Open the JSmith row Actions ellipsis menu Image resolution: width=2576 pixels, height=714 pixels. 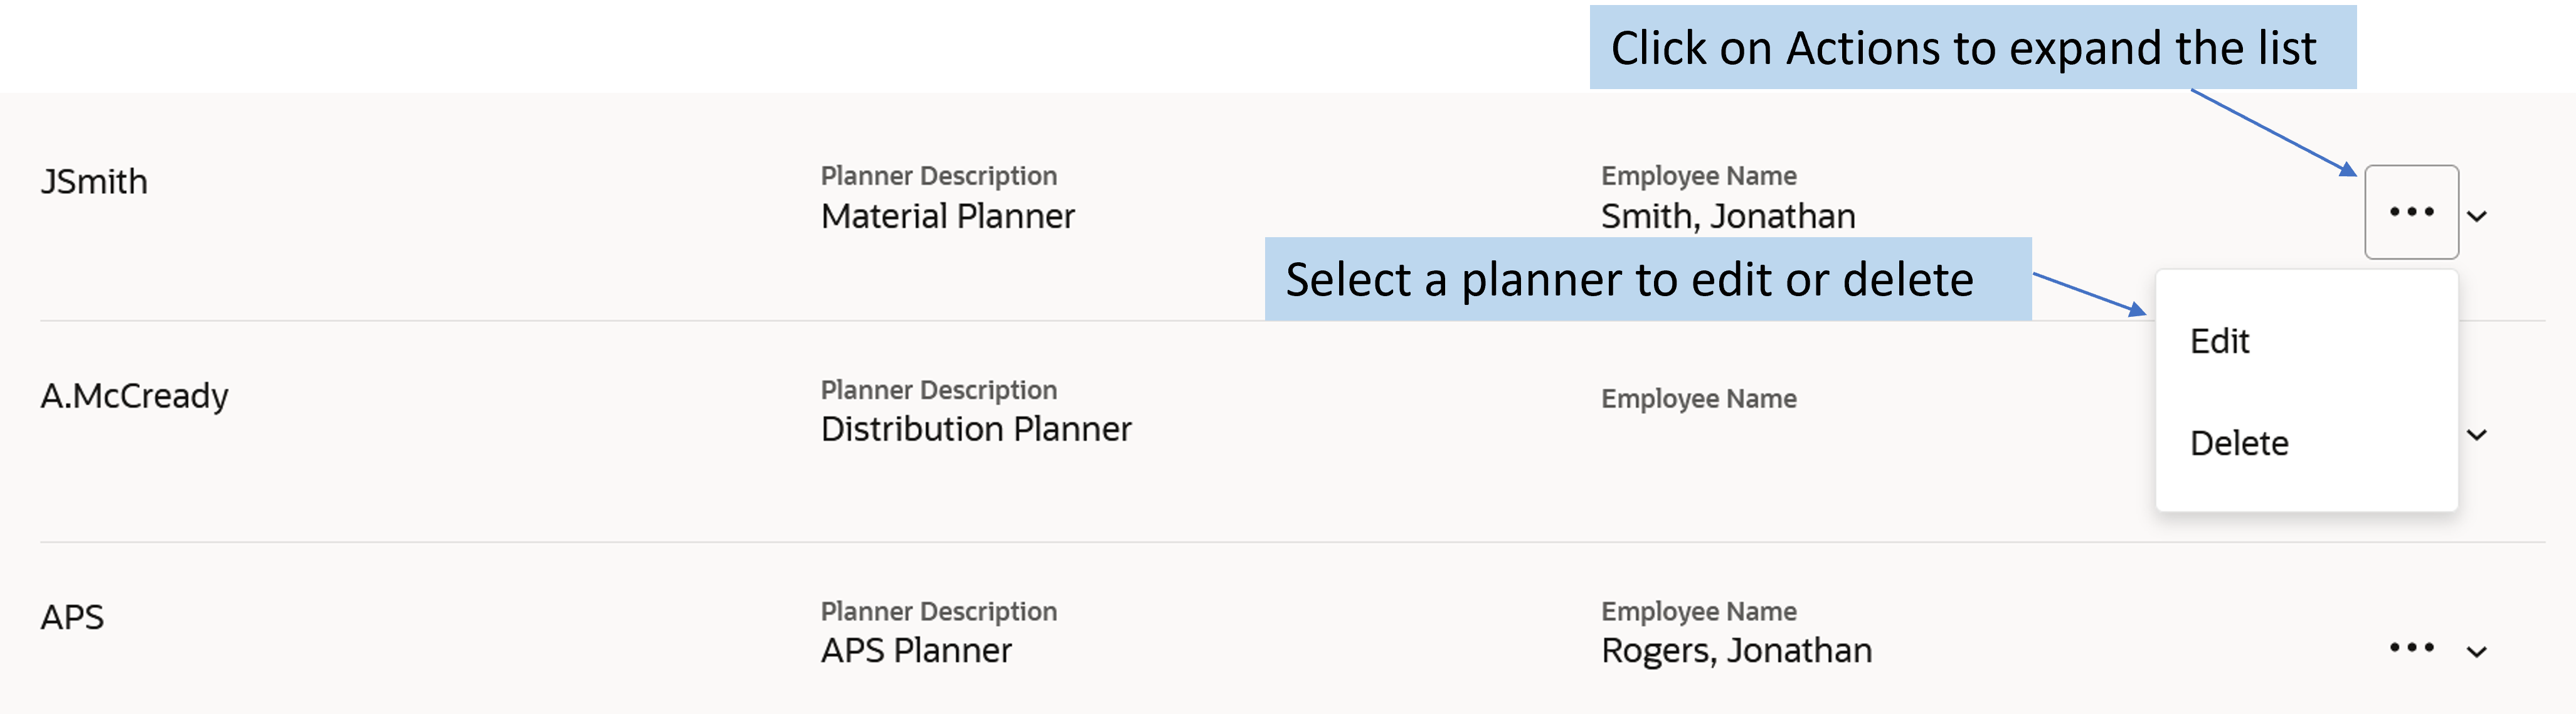pyautogui.click(x=2411, y=212)
